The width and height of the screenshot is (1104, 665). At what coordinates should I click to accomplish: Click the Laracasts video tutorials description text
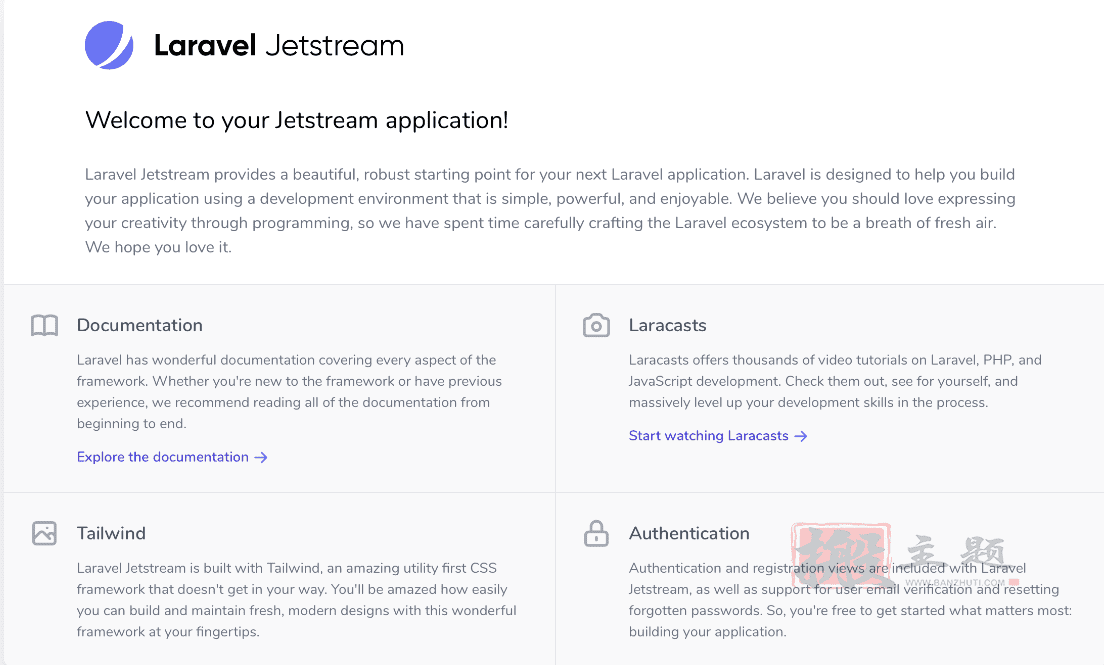[x=835, y=381]
